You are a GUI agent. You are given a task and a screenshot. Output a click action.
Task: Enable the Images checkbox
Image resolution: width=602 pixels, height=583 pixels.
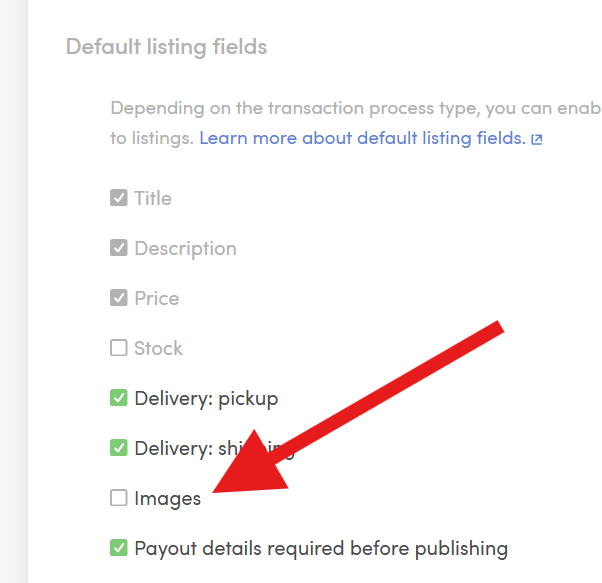coord(119,498)
